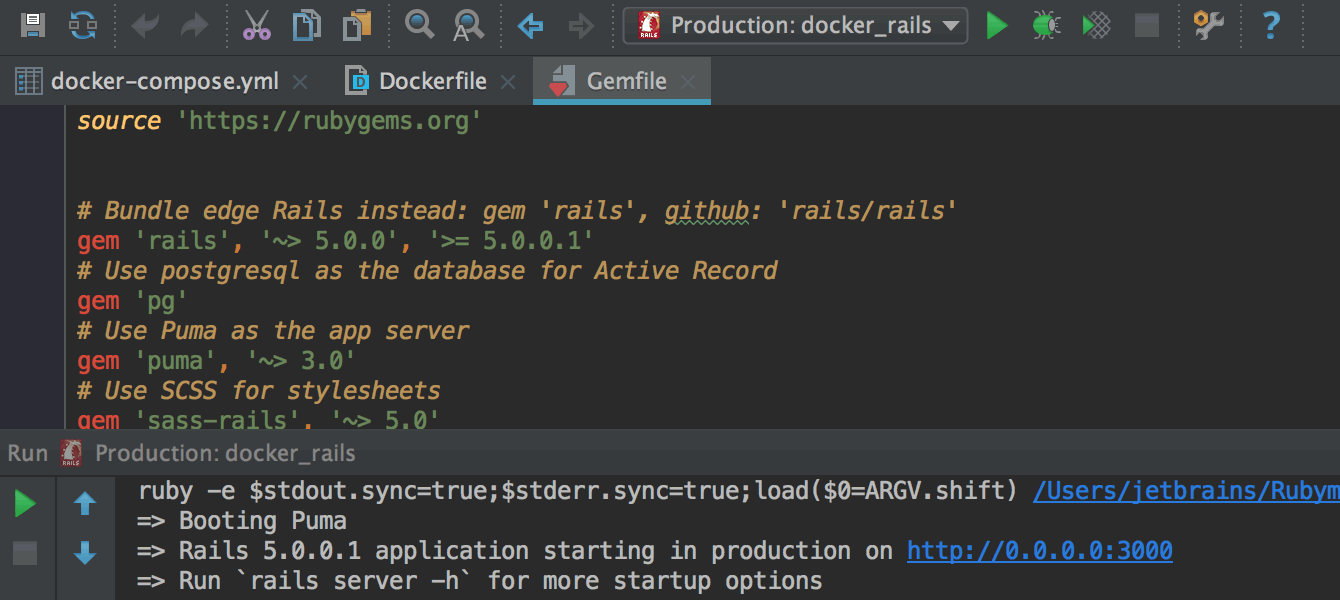Navigate forward with the gray right arrow

pos(581,25)
